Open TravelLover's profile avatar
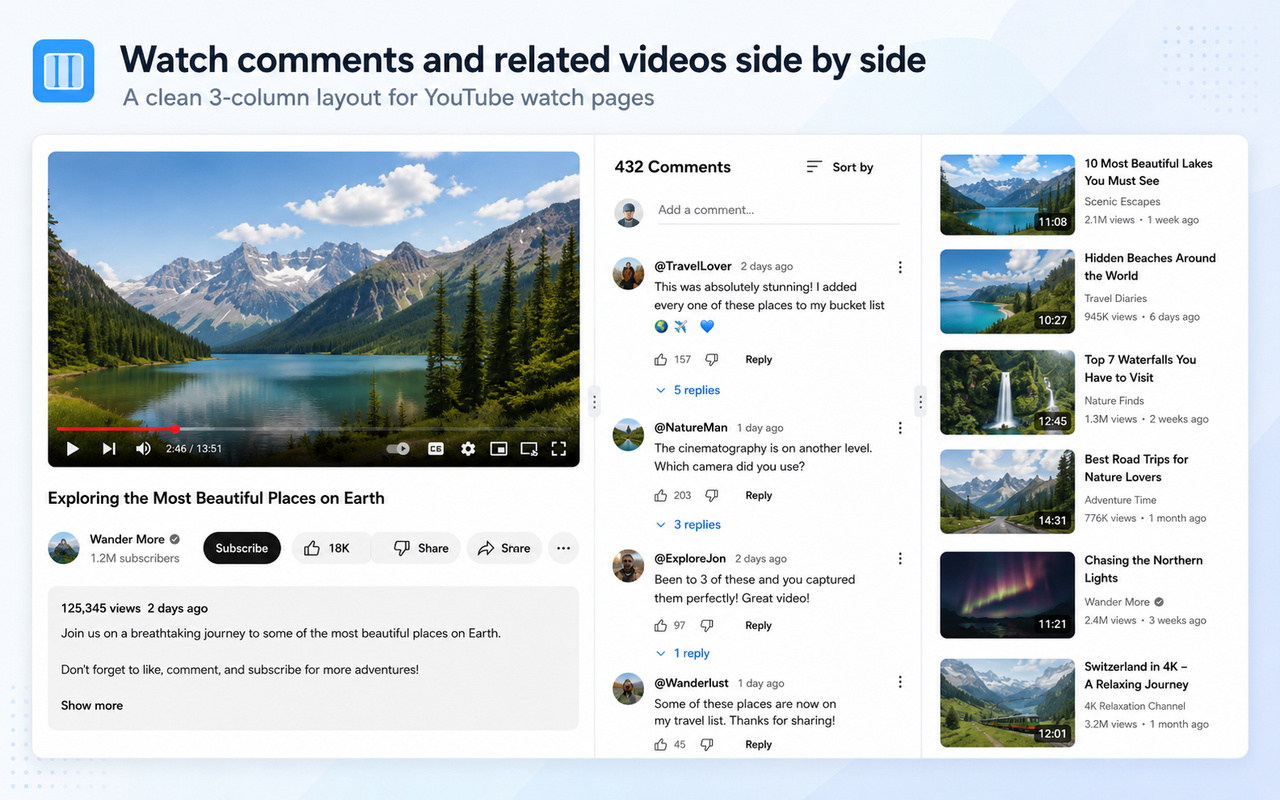 tap(629, 274)
